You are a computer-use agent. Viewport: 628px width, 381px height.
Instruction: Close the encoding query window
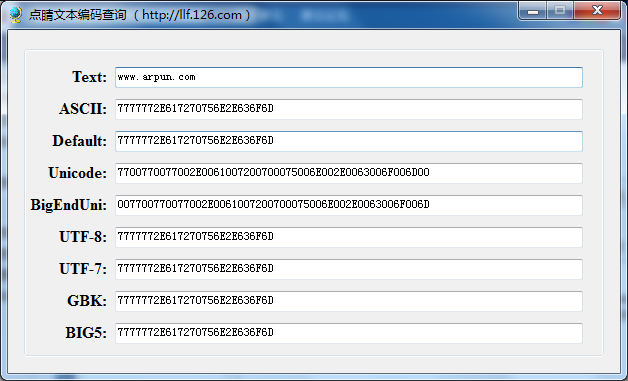[x=597, y=11]
